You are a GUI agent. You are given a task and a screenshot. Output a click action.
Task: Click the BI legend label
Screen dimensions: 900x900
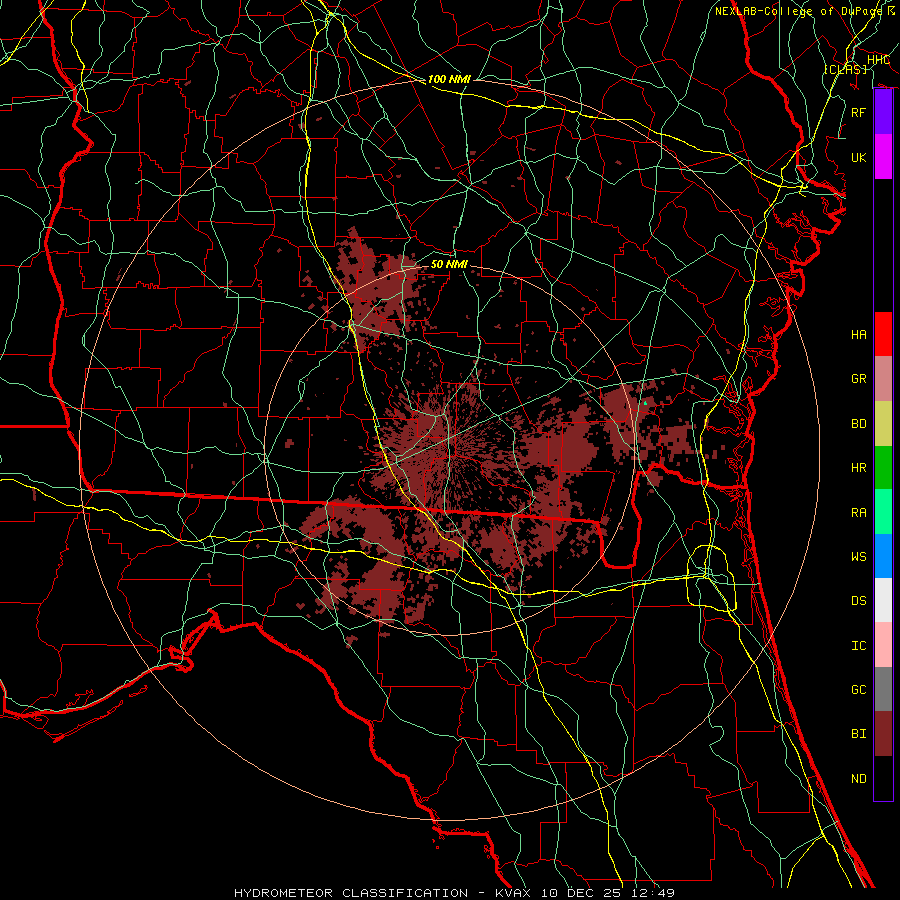point(859,734)
